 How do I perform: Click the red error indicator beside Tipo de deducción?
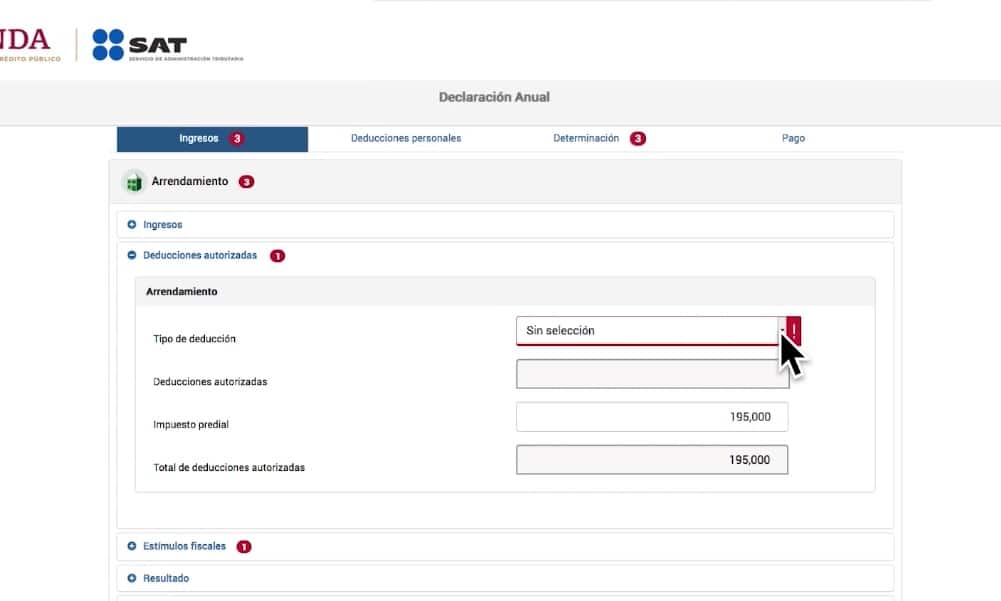[794, 330]
